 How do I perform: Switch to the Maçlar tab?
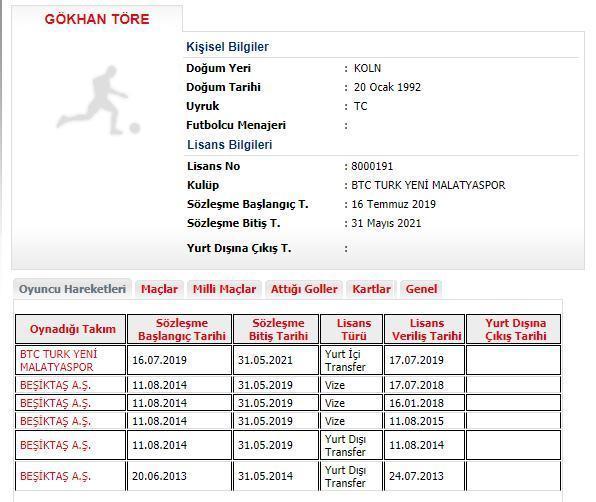pos(159,289)
